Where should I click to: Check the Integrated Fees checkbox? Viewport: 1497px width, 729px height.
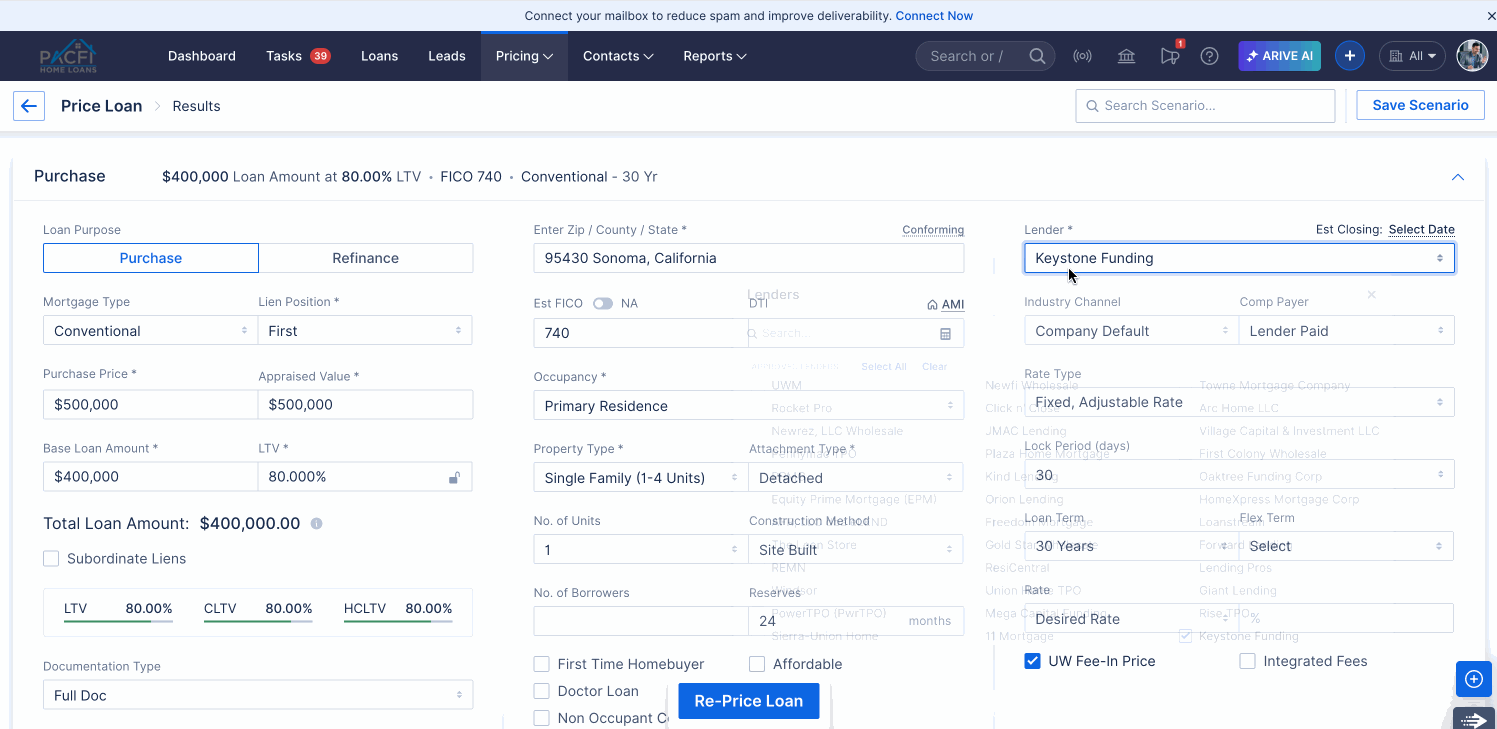(1247, 661)
